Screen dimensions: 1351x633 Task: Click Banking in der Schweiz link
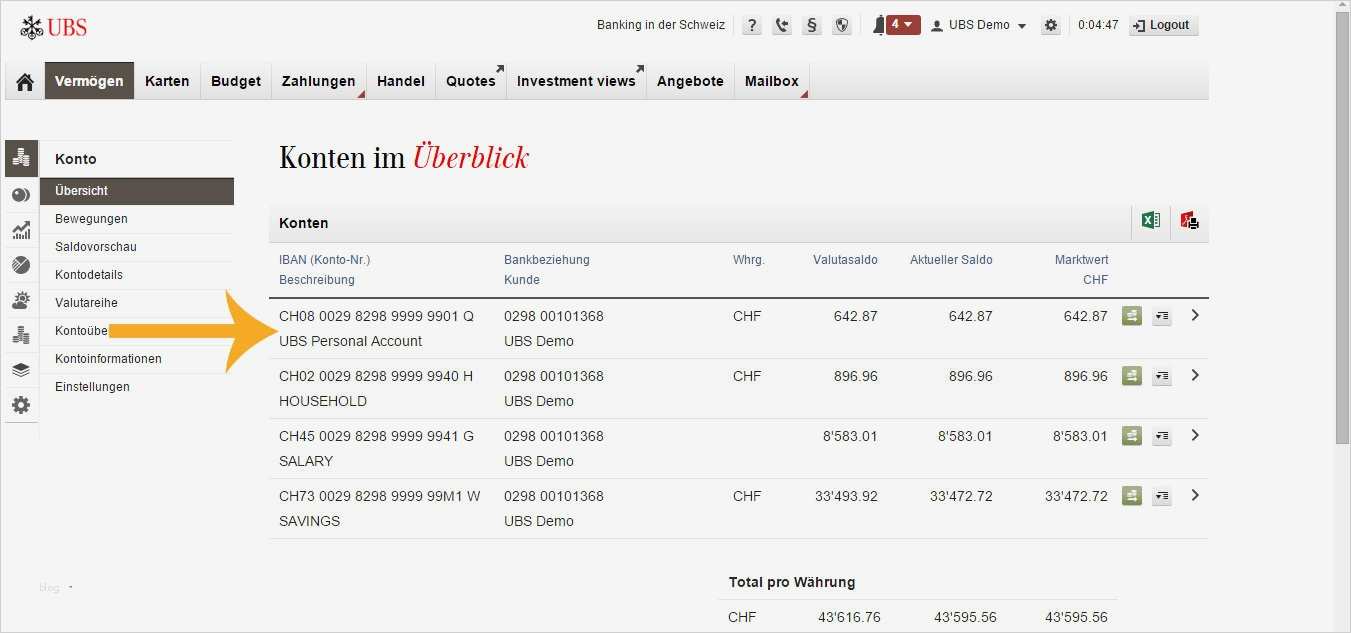[x=661, y=25]
